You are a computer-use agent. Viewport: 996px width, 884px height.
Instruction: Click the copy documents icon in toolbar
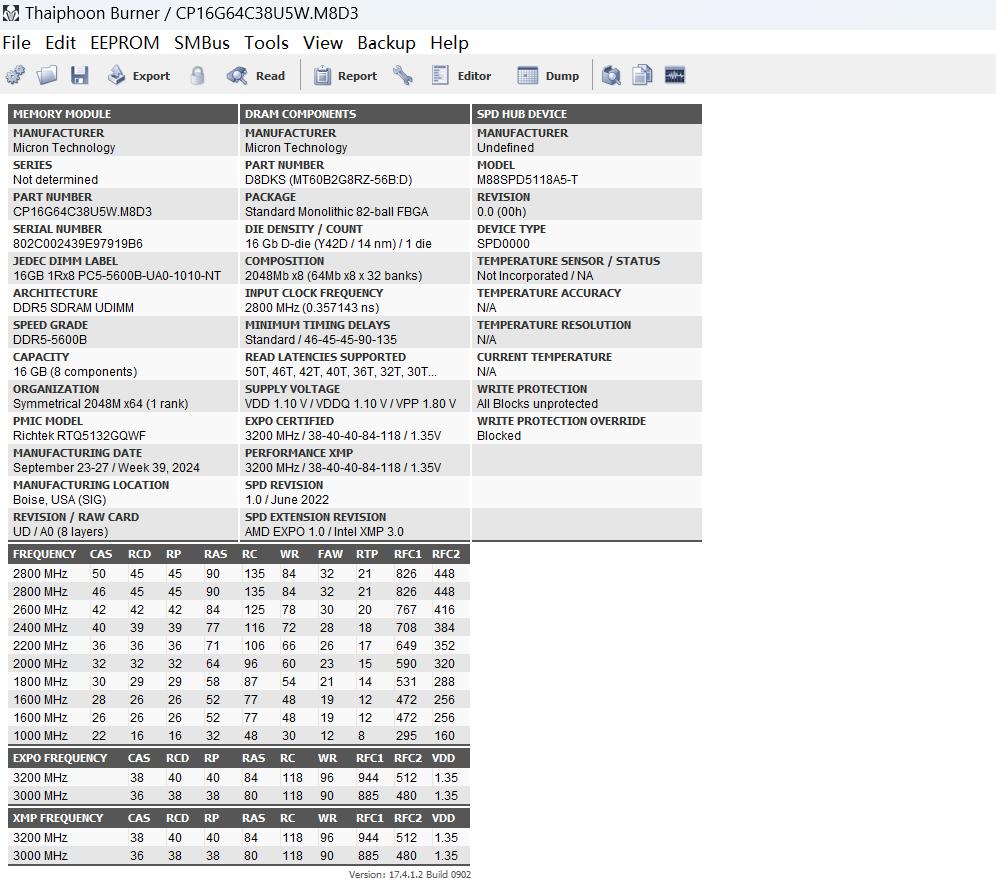tap(643, 76)
